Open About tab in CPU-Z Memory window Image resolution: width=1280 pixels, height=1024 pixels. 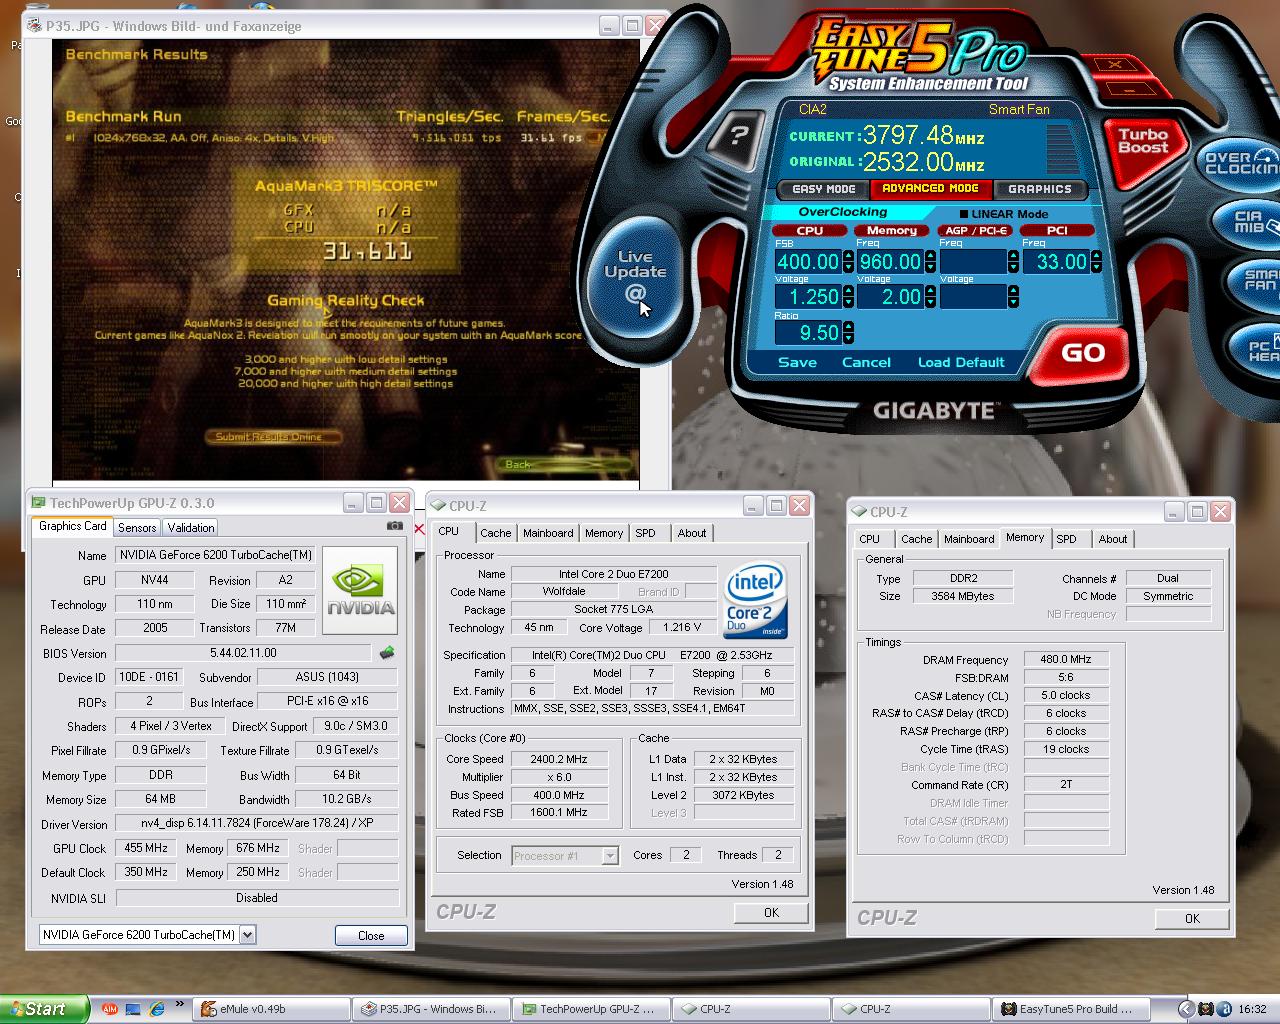pos(1112,539)
